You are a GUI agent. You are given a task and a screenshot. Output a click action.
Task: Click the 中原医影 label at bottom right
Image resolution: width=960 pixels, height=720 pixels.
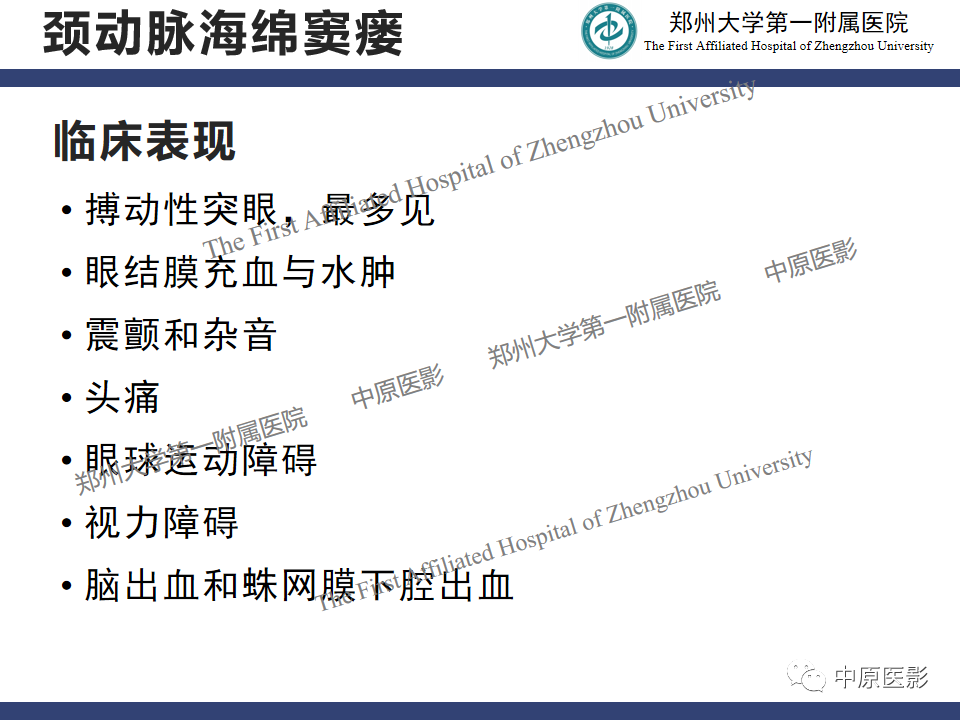click(x=882, y=678)
